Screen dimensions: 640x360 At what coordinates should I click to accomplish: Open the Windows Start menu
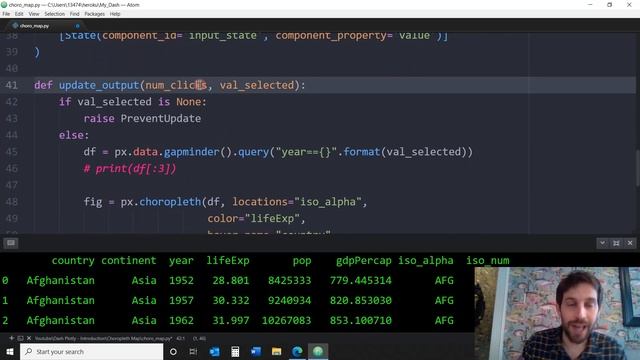point(10,351)
